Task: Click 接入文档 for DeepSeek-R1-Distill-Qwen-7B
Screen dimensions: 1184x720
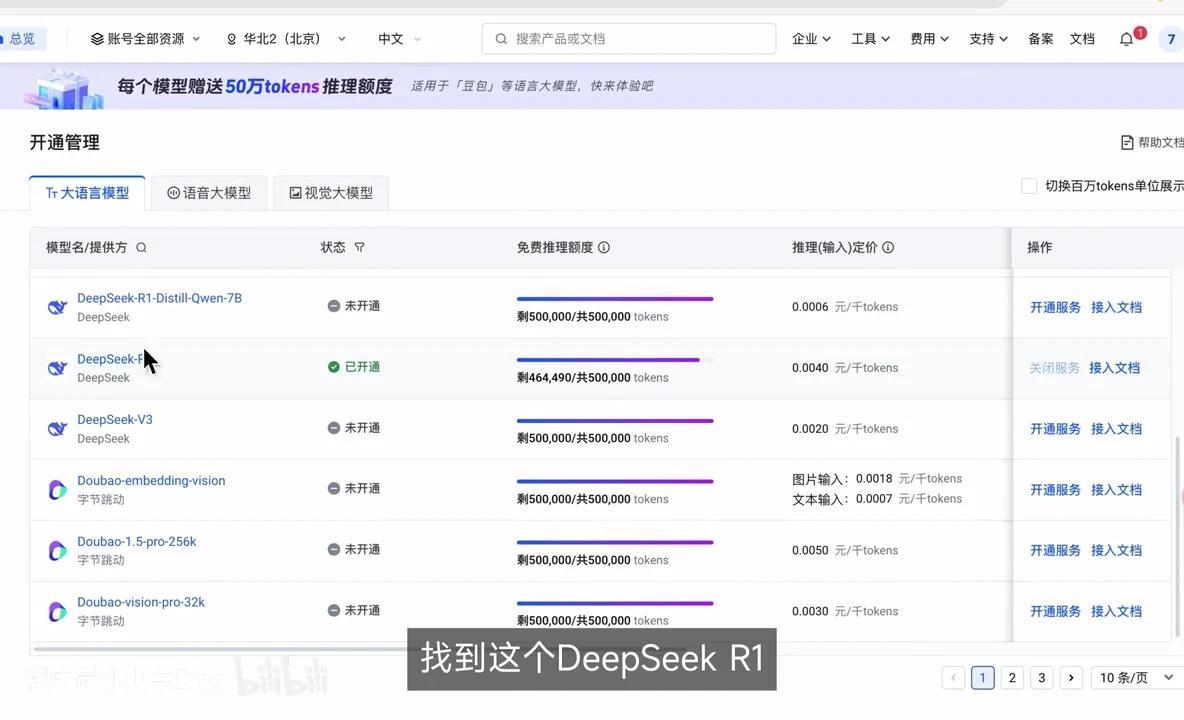Action: point(1116,307)
